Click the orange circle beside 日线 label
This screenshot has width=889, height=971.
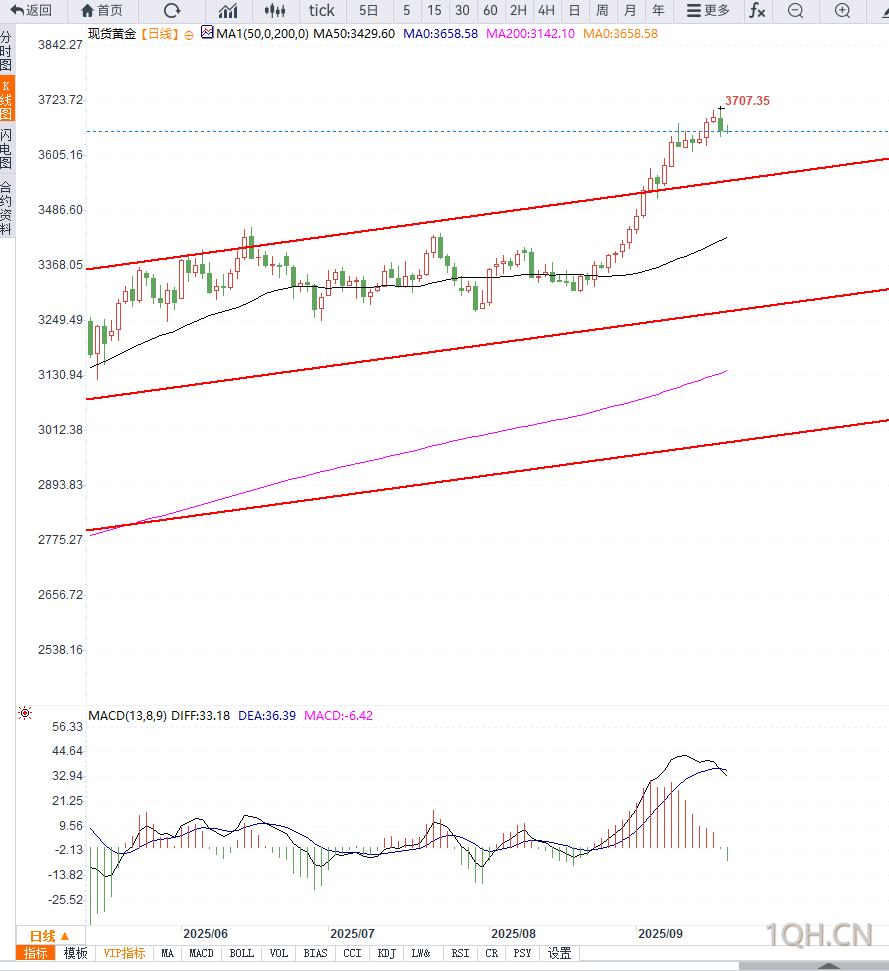(x=189, y=35)
